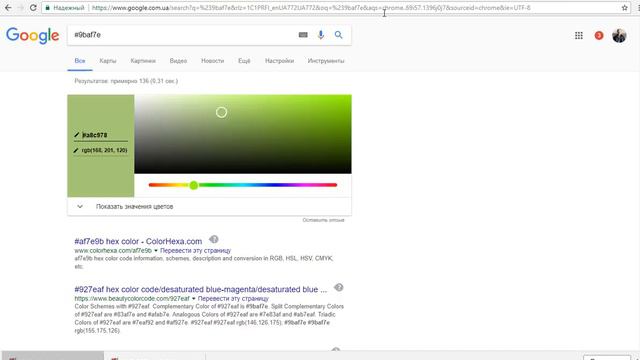Click 'Перевести эту страницу' for the beautycolorcode result

pyautogui.click(x=233, y=299)
